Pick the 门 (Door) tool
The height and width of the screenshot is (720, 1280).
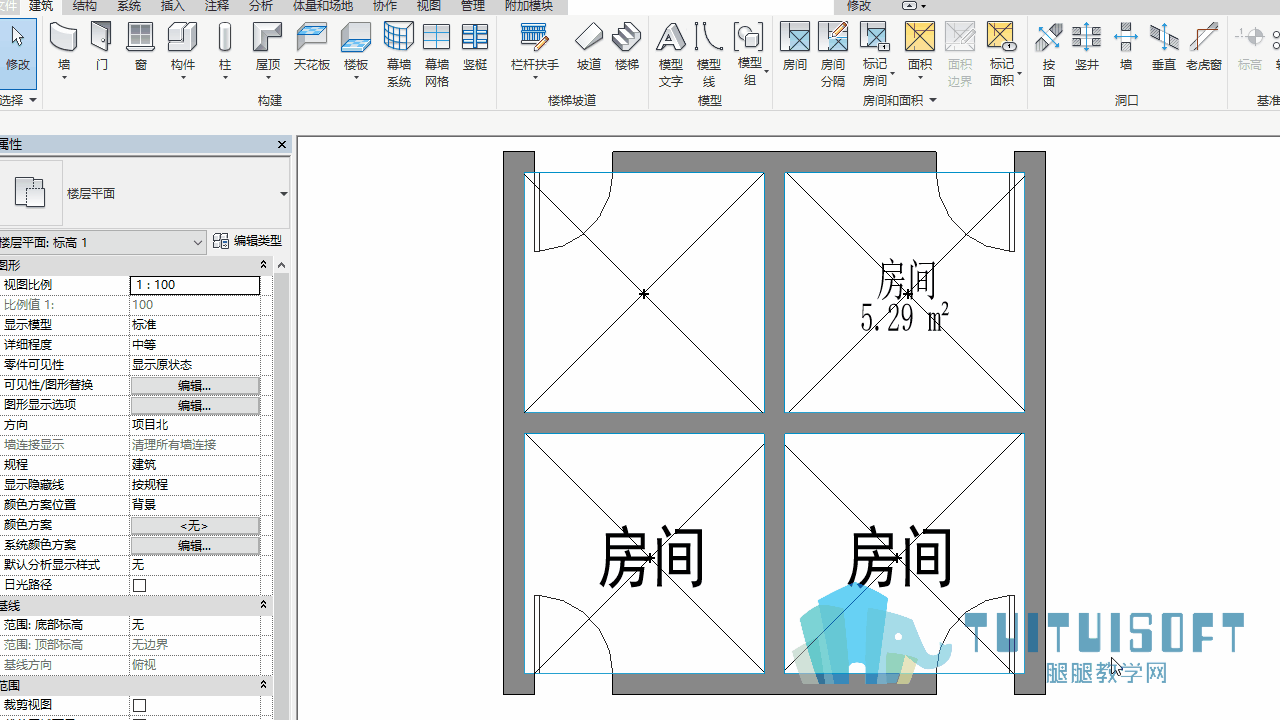coord(101,48)
